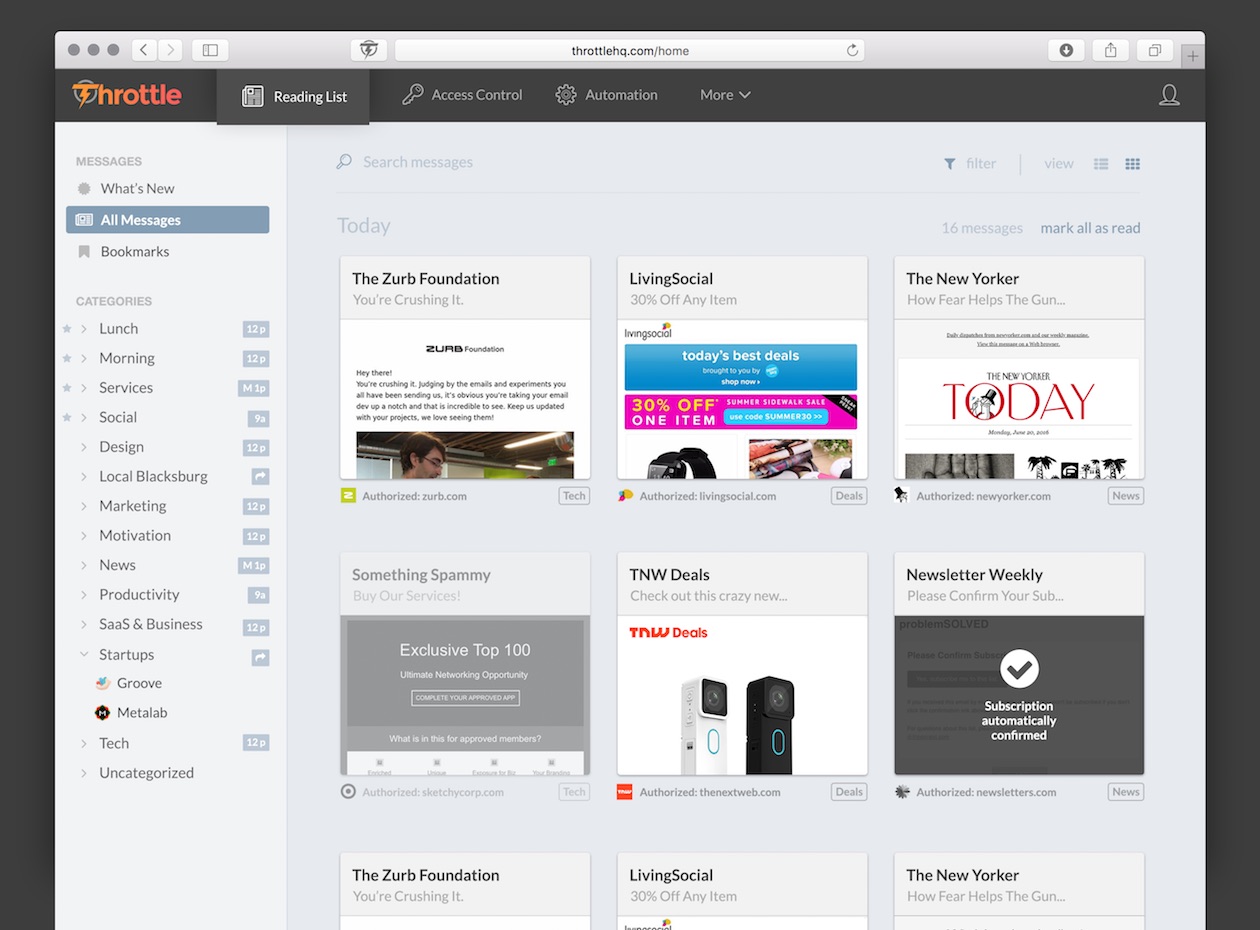Toggle Safari sidebar visibility button
The width and height of the screenshot is (1260, 930).
tap(210, 50)
